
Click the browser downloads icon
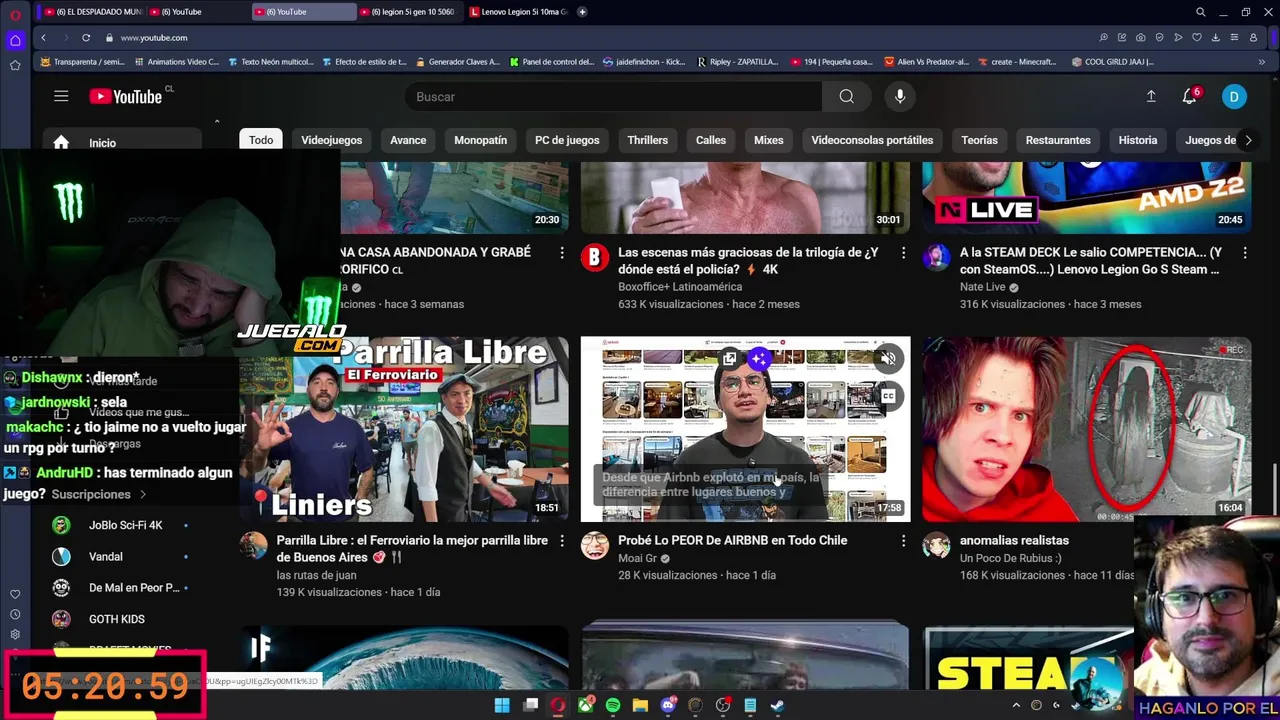point(1215,37)
